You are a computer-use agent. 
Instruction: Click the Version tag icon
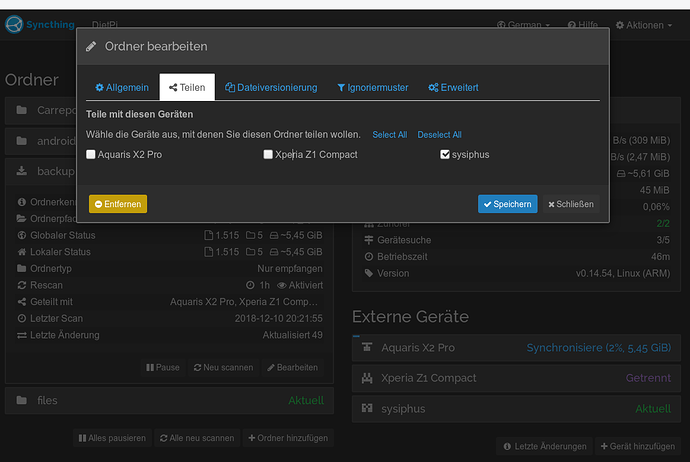pyautogui.click(x=369, y=273)
